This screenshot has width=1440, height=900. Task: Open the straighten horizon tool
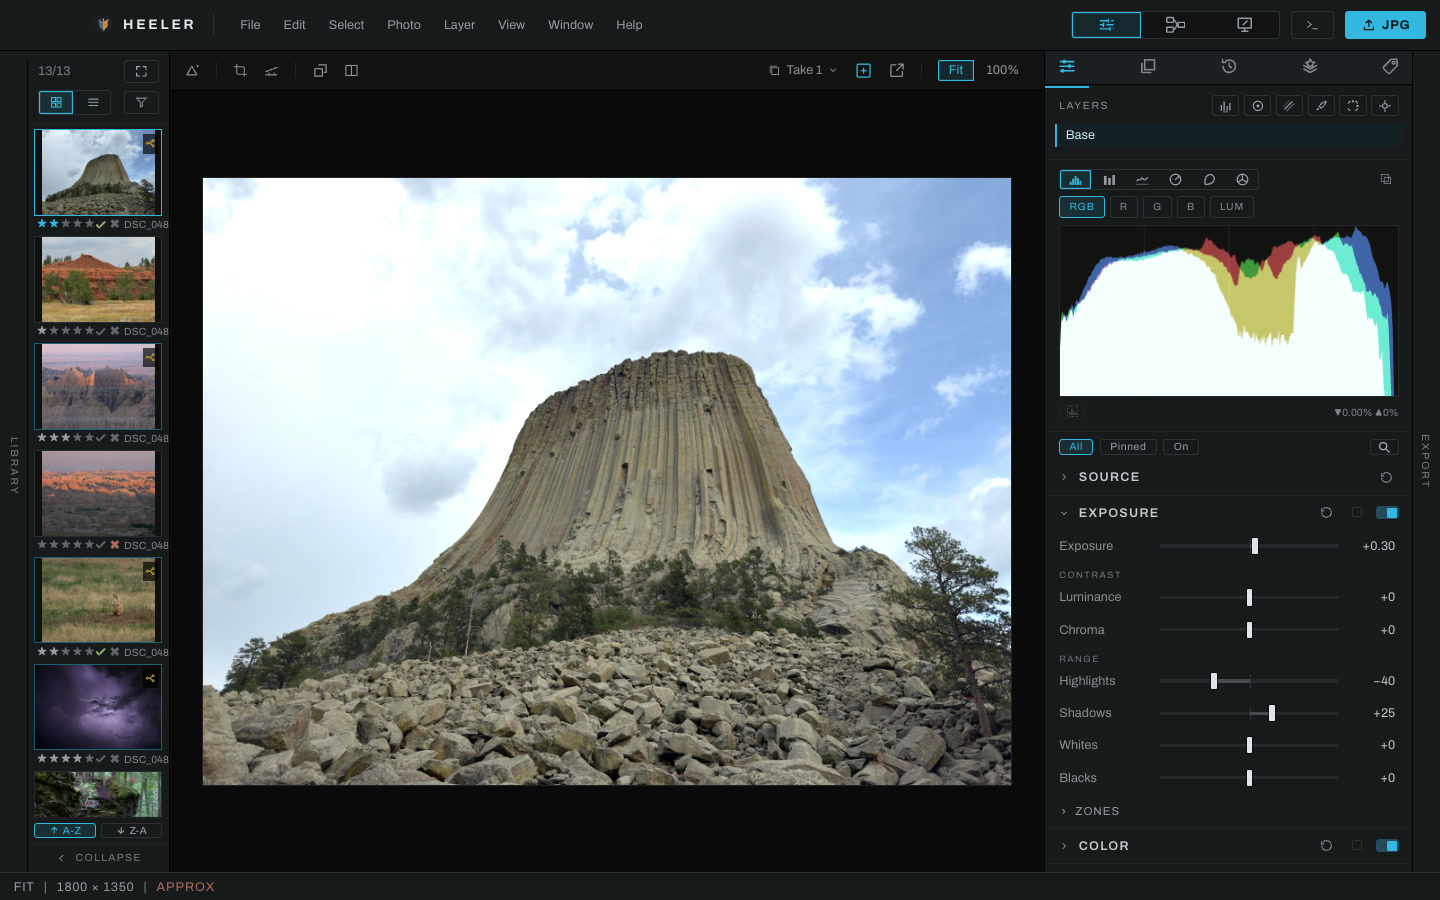(271, 71)
